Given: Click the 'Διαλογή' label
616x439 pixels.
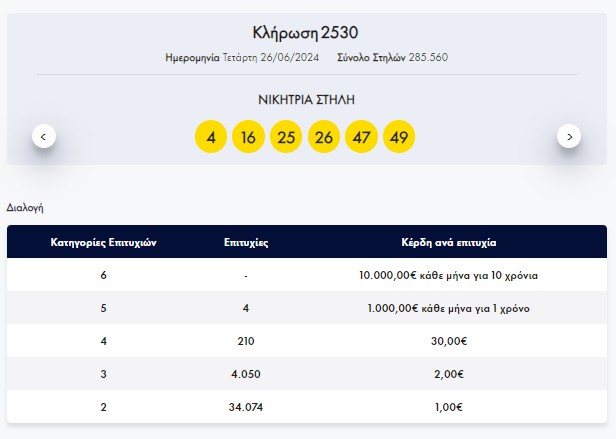Looking at the screenshot, I should pos(25,208).
